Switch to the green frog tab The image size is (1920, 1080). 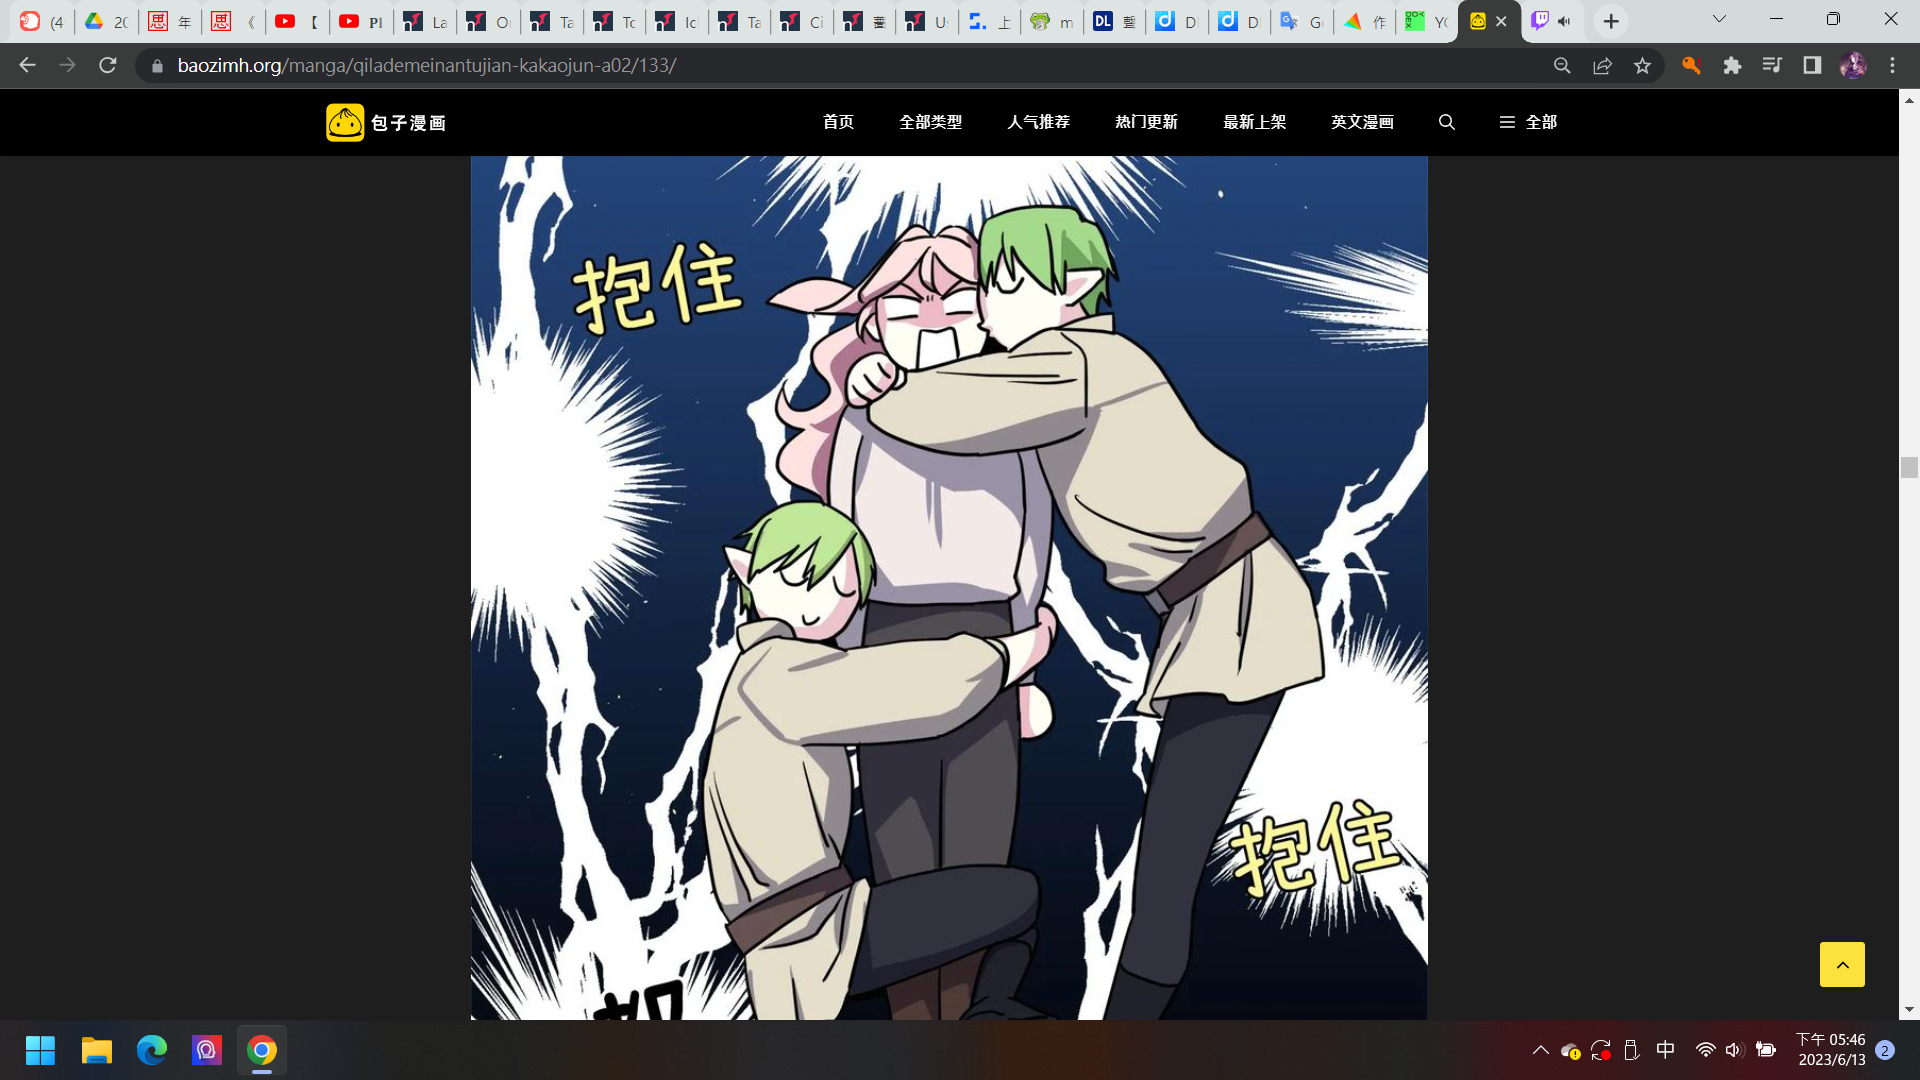(1051, 21)
